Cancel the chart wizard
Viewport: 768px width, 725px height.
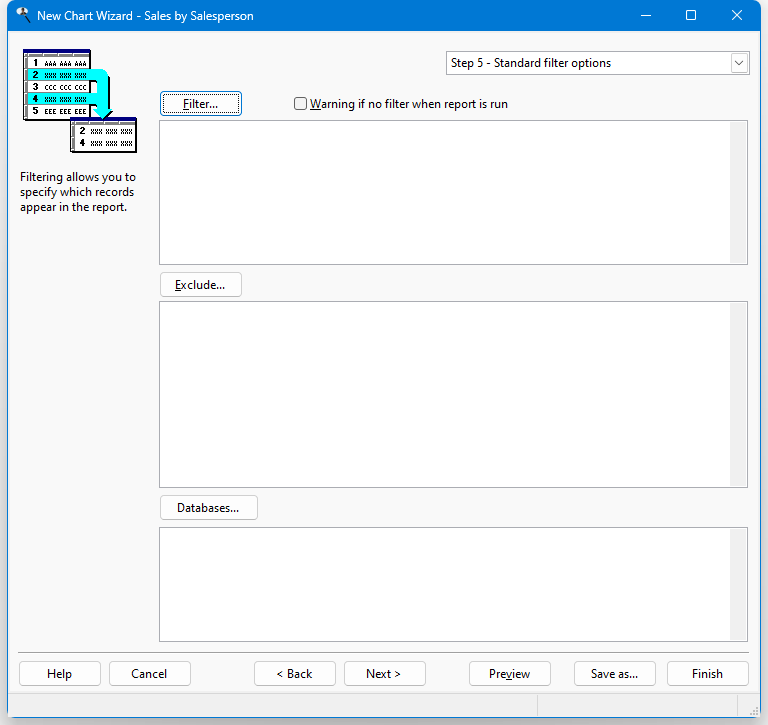click(149, 674)
